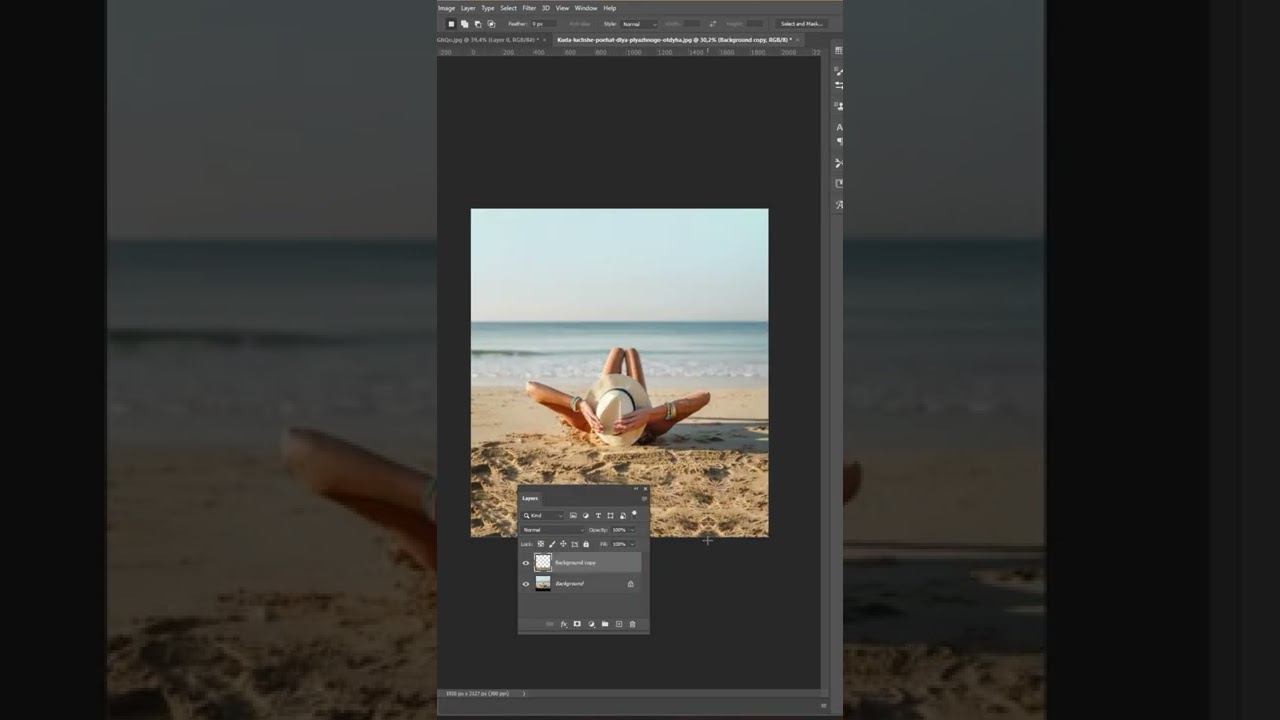Screen dimensions: 1280x720
Task: Filter layers by type (T icon)
Action: coord(598,516)
